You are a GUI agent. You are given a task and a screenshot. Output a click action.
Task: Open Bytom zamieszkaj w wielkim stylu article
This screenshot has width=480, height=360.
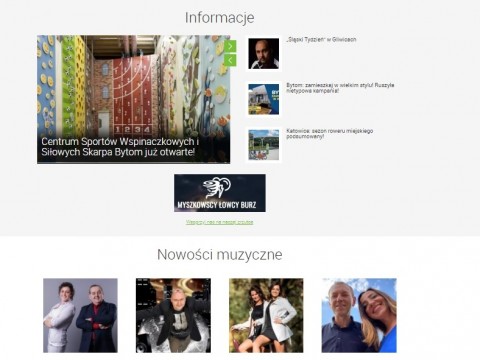click(340, 88)
